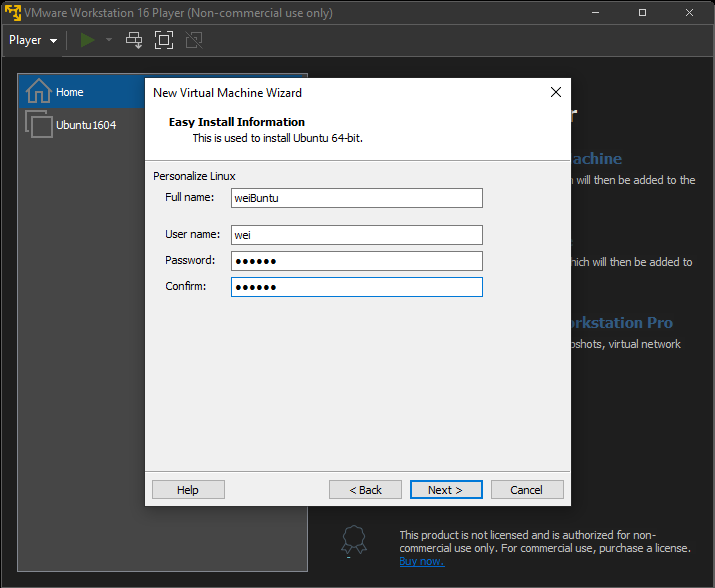Expand the power options dropdown arrow
The height and width of the screenshot is (588, 715).
[x=109, y=40]
